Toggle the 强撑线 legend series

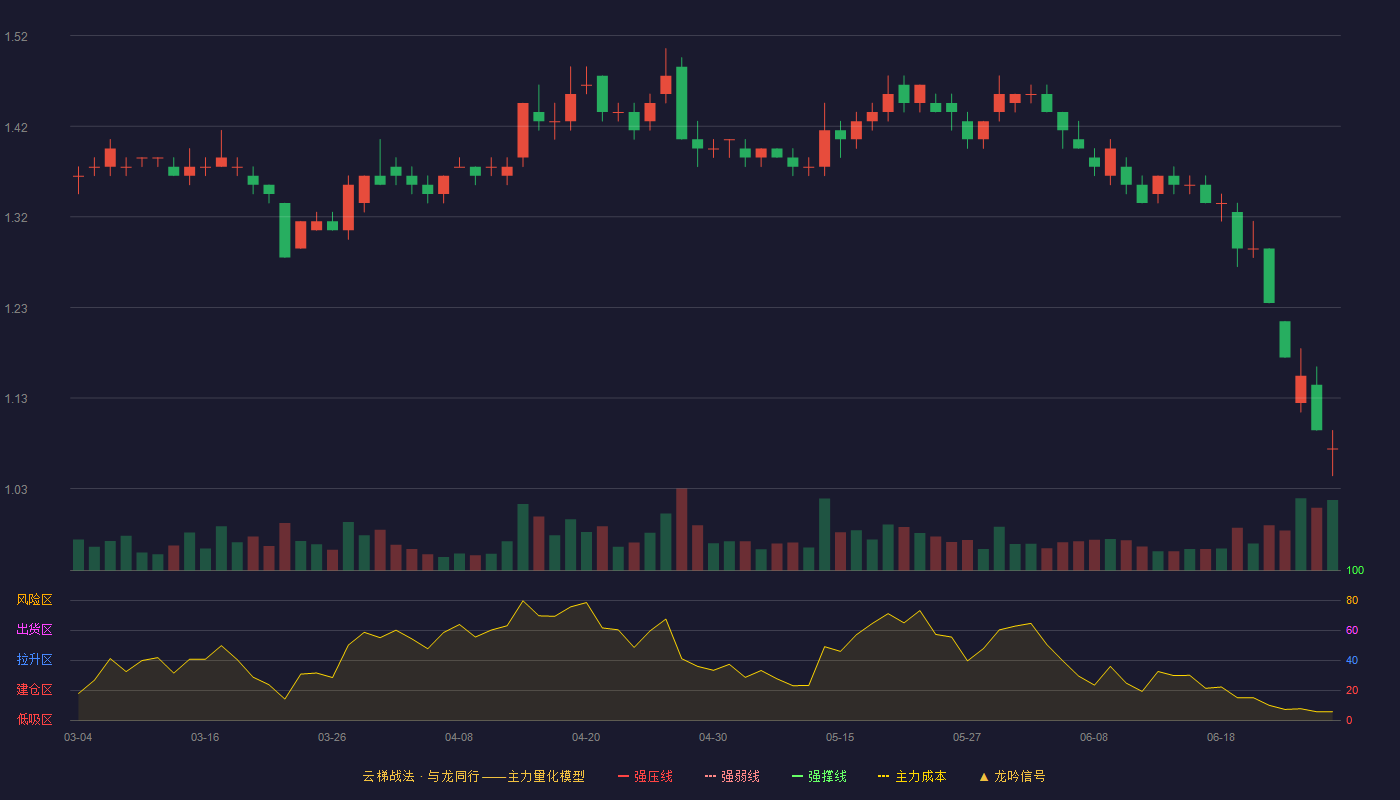tap(819, 776)
